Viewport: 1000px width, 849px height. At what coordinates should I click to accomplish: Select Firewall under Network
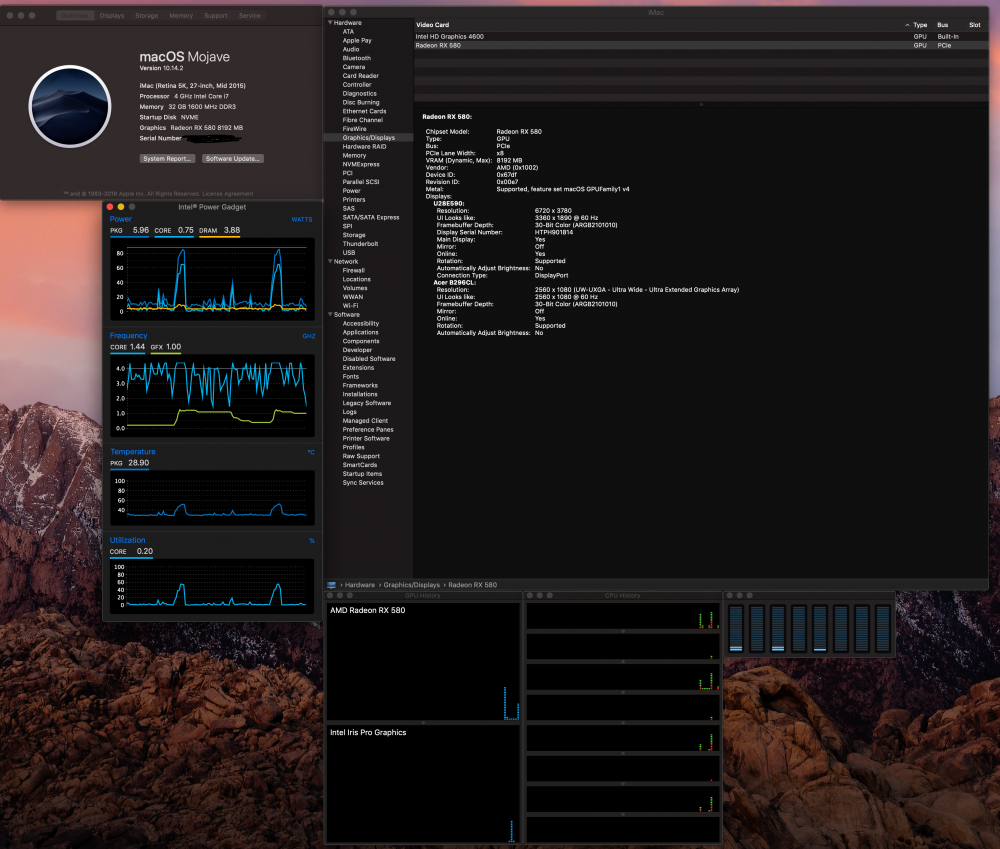point(353,270)
